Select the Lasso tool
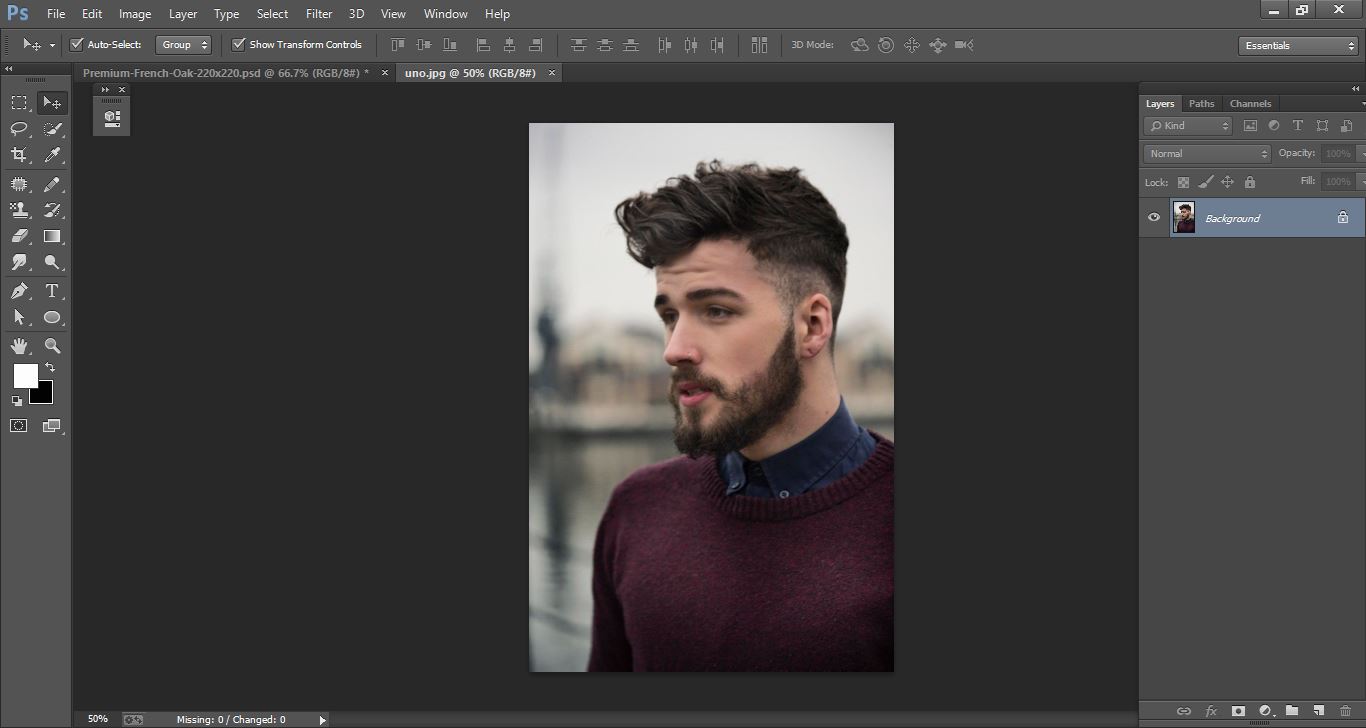The image size is (1366, 728). [19, 128]
